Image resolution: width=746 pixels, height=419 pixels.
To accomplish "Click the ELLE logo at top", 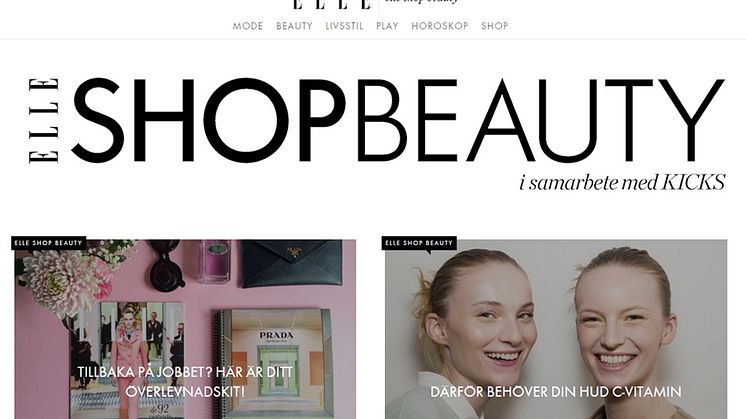I will pos(332,4).
